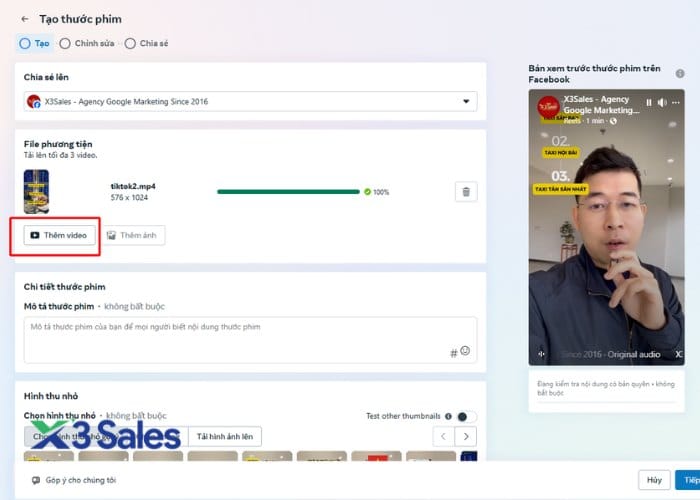
Task: Click the reel preview video
Action: point(606,227)
